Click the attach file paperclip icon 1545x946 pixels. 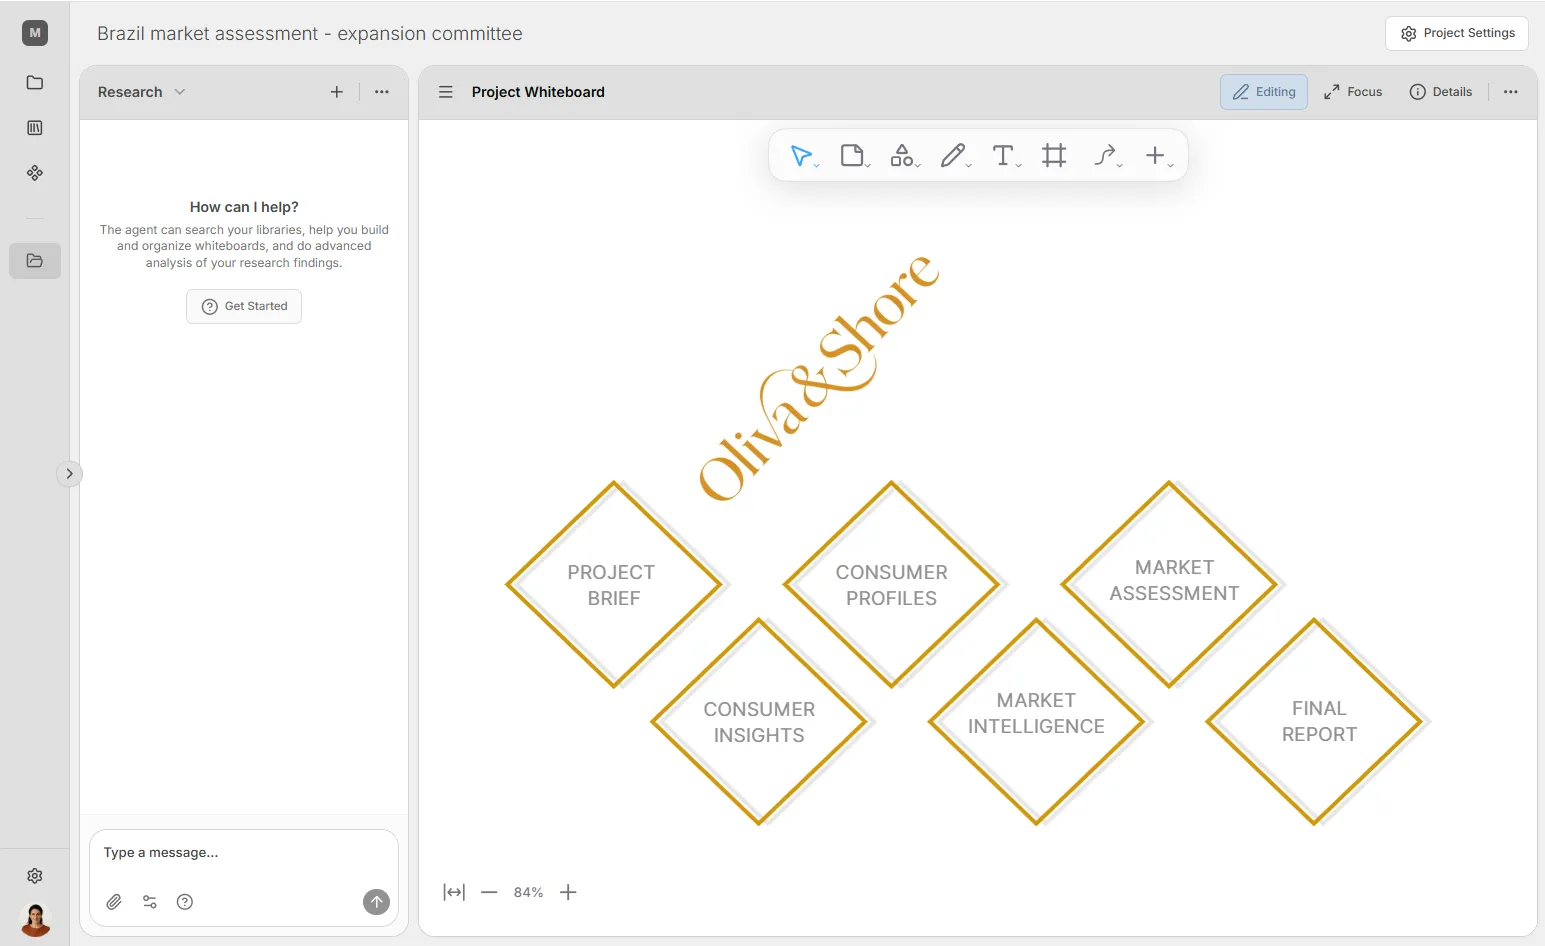(x=114, y=902)
